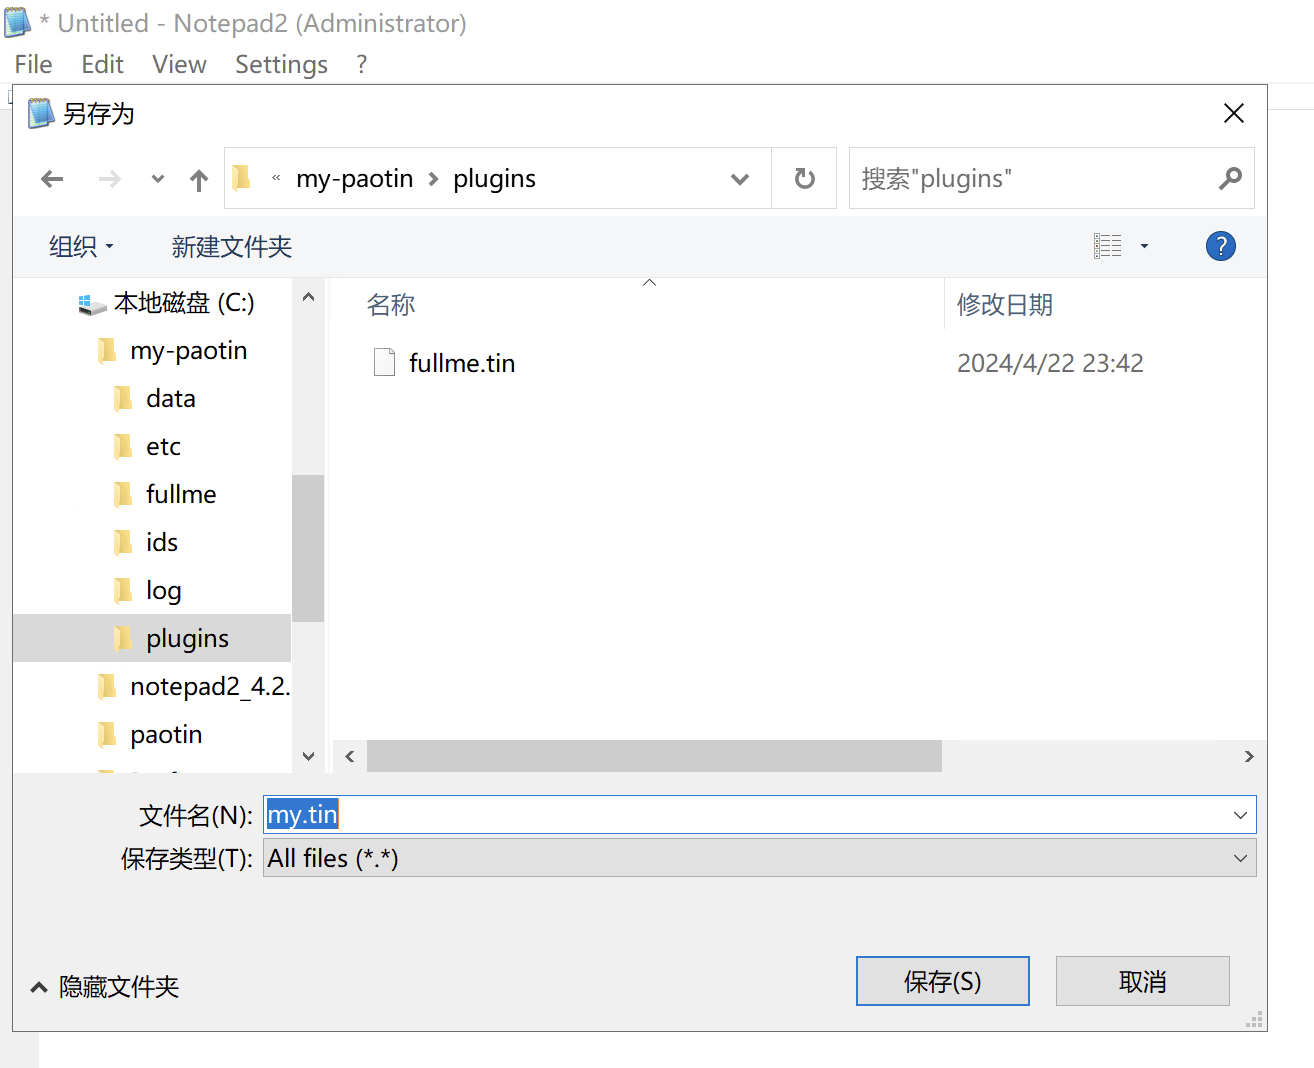1314x1068 pixels.
Task: Click the back navigation arrow
Action: click(x=52, y=179)
